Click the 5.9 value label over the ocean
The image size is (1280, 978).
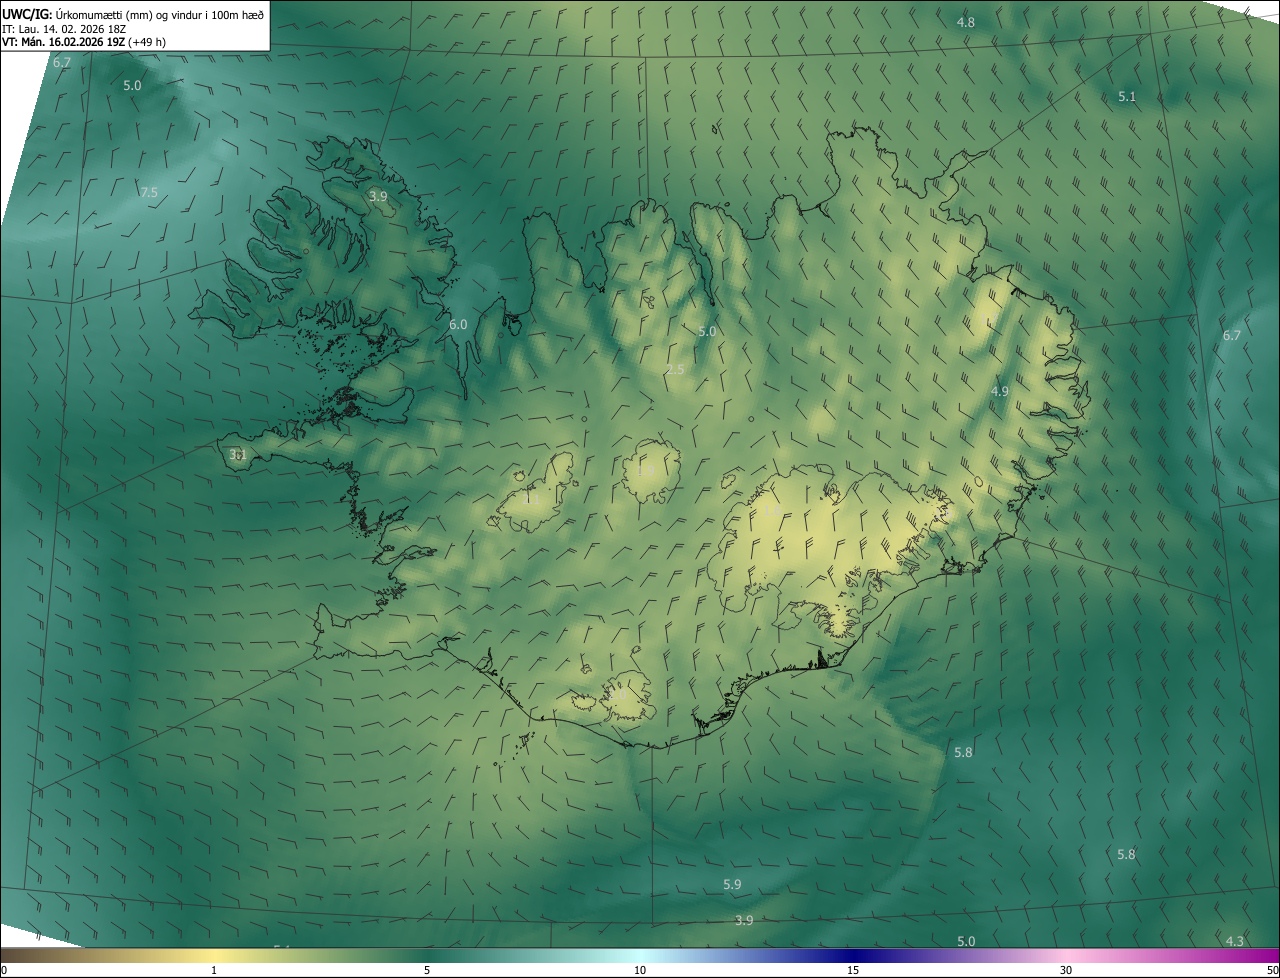[x=732, y=885]
